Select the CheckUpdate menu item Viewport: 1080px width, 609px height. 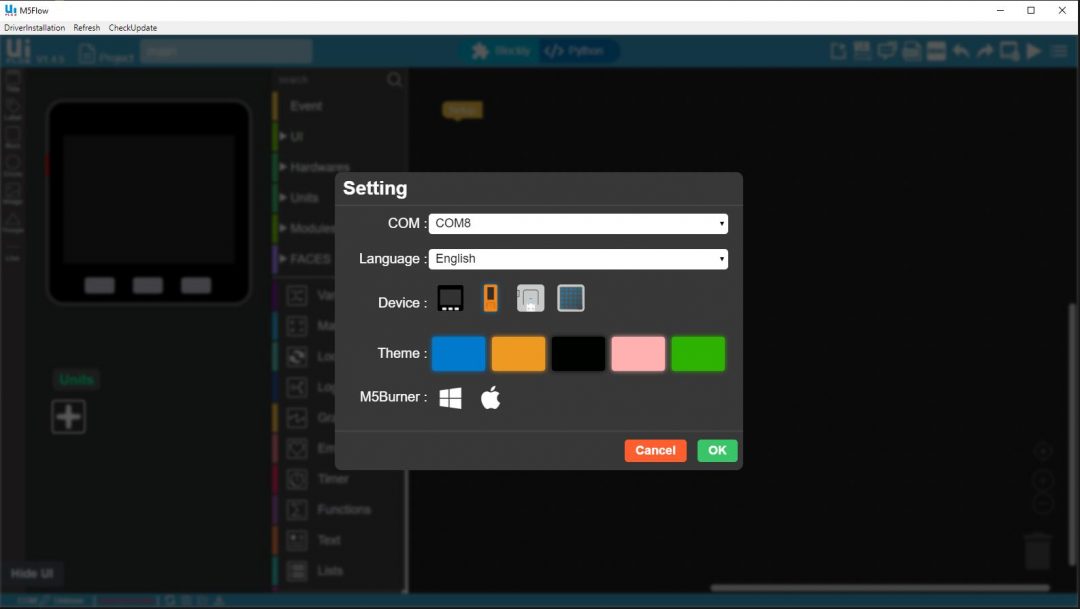(133, 28)
